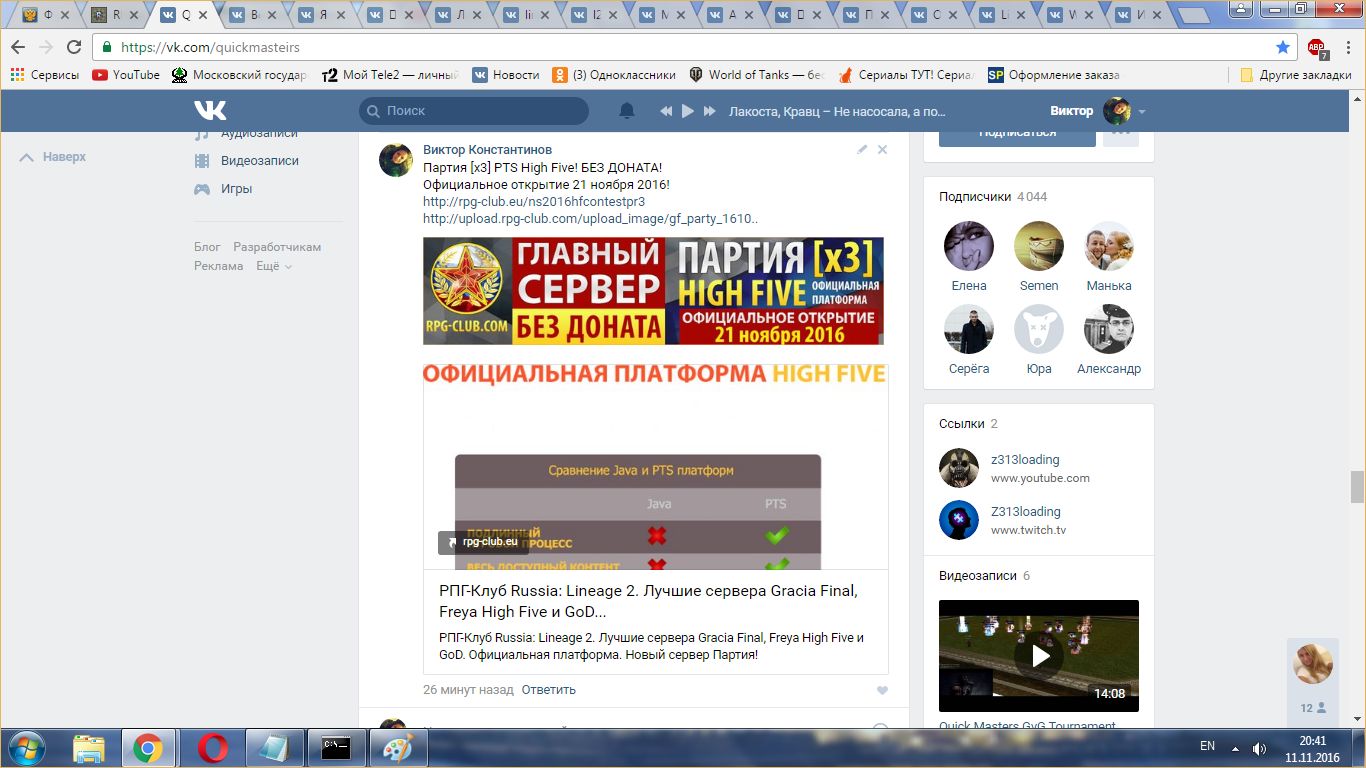Screen dimensions: 1366x768
Task: Click the page vertical scrollbar thumb
Action: (1357, 487)
